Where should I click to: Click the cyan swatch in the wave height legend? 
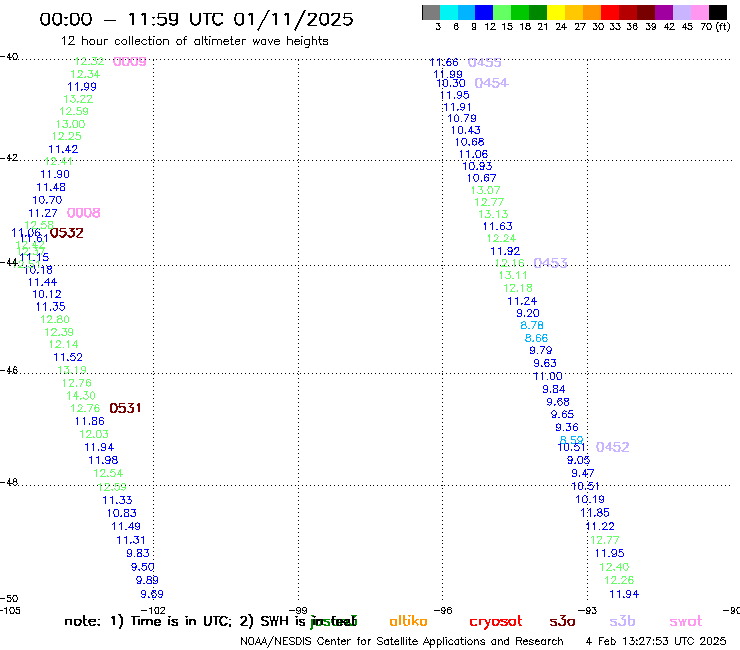click(x=449, y=12)
